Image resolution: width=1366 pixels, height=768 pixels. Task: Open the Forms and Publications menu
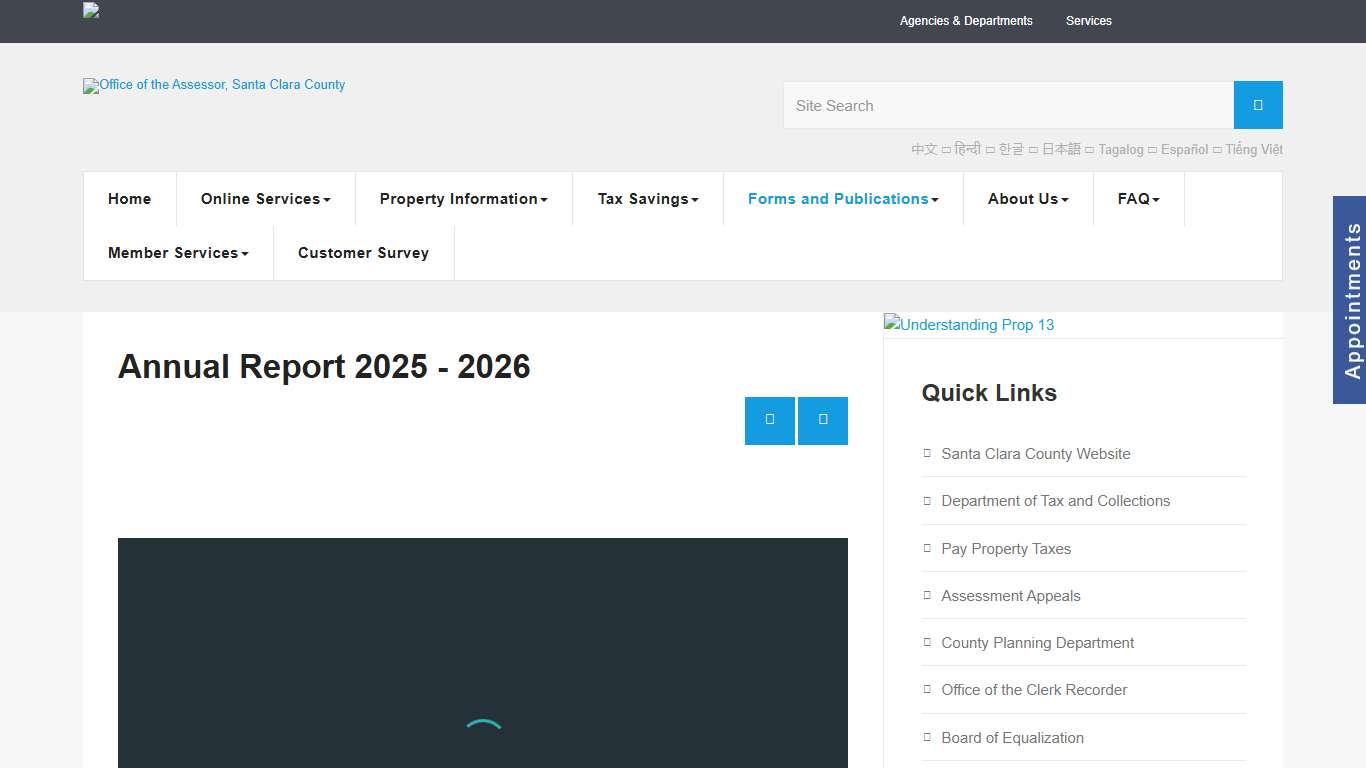[x=842, y=198]
